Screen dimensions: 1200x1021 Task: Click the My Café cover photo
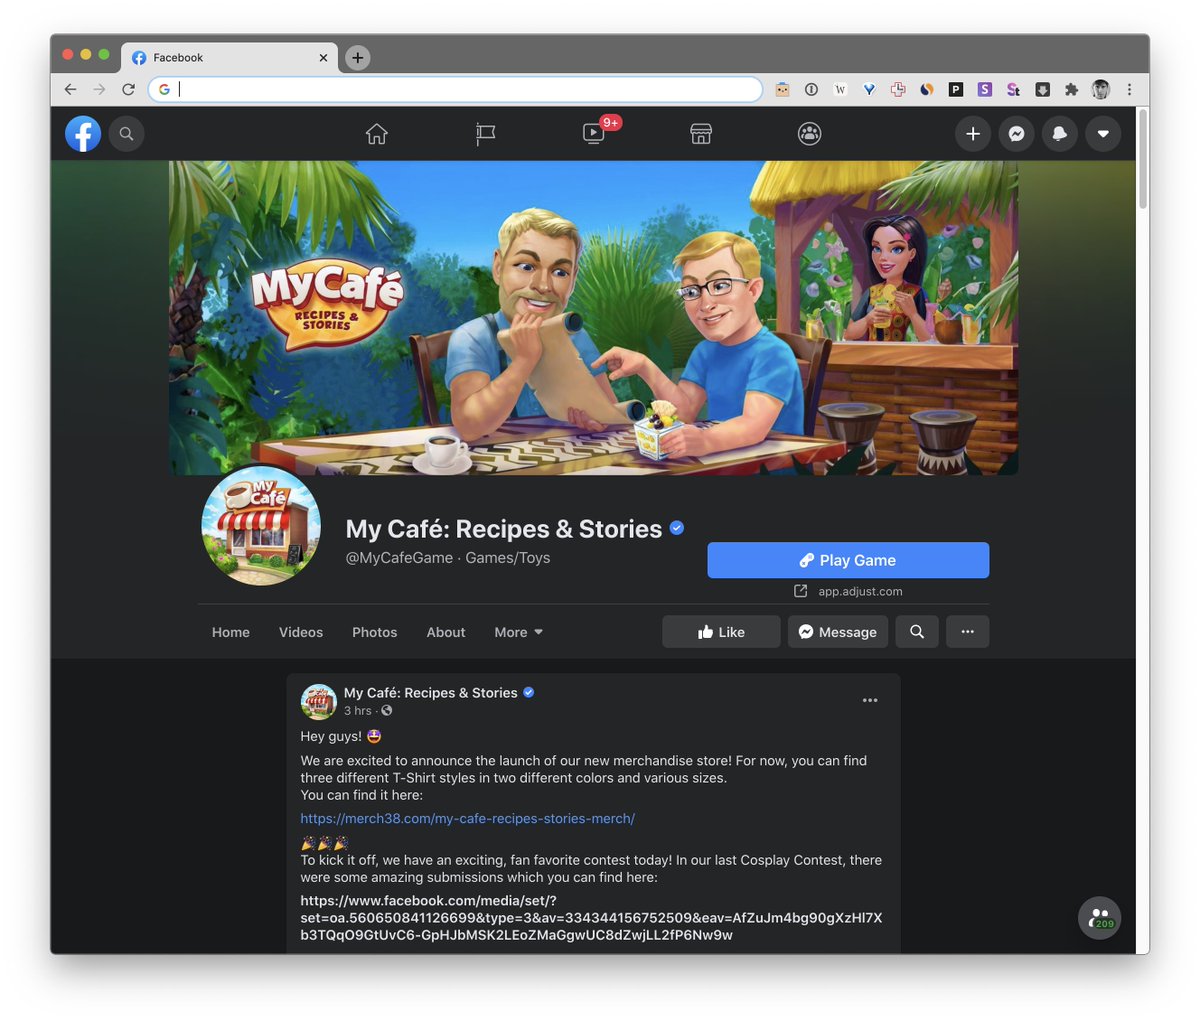[x=593, y=317]
